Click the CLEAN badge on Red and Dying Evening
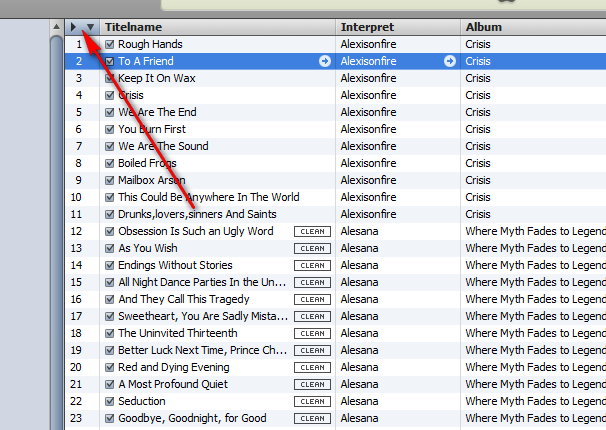This screenshot has width=606, height=430. (312, 367)
